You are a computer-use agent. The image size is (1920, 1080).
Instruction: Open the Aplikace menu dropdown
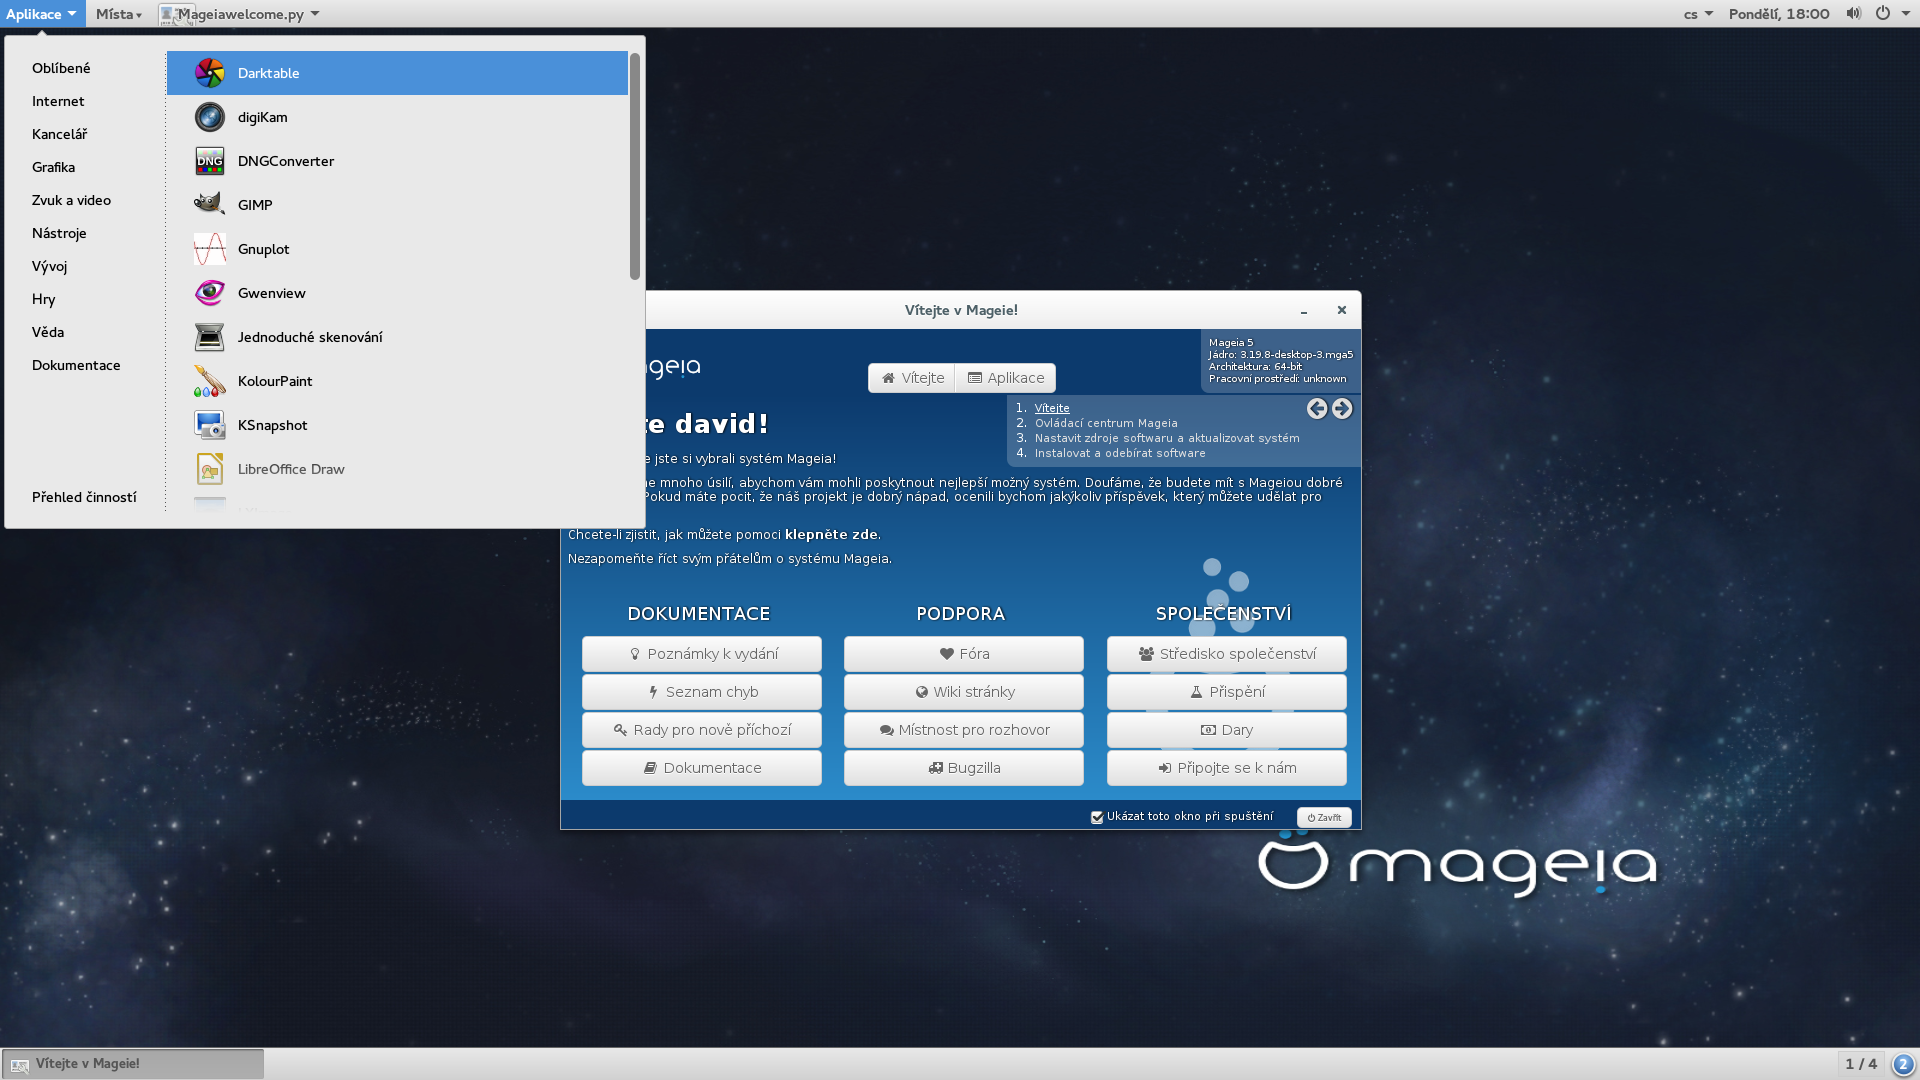(42, 14)
